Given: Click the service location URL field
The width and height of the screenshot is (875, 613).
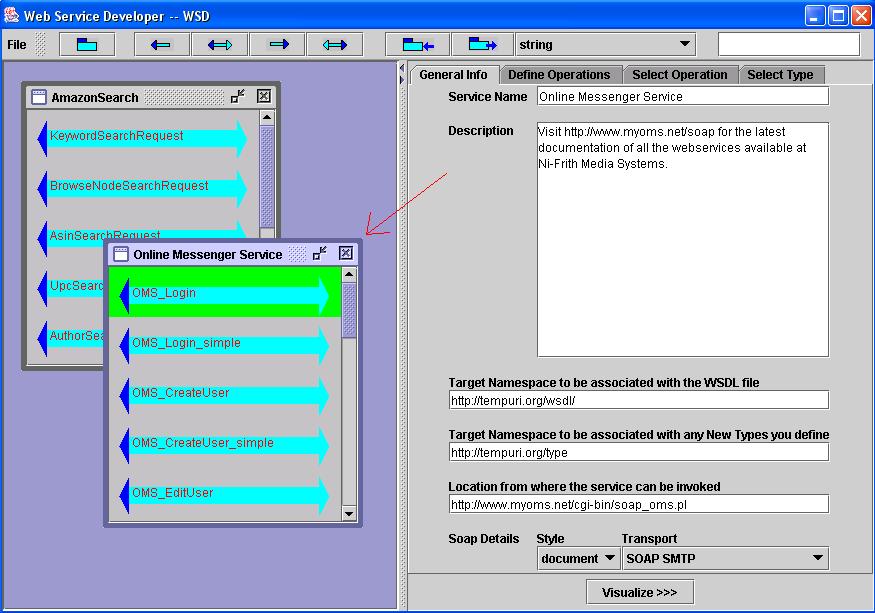Looking at the screenshot, I should click(639, 504).
